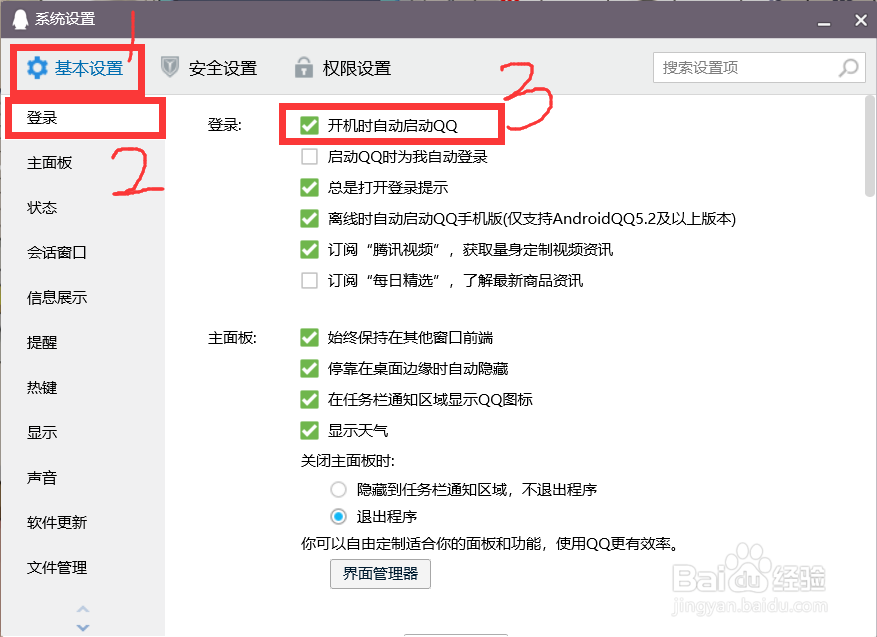This screenshot has height=637, width=877.
Task: Uncheck 显示天气 checkbox
Action: click(x=309, y=431)
